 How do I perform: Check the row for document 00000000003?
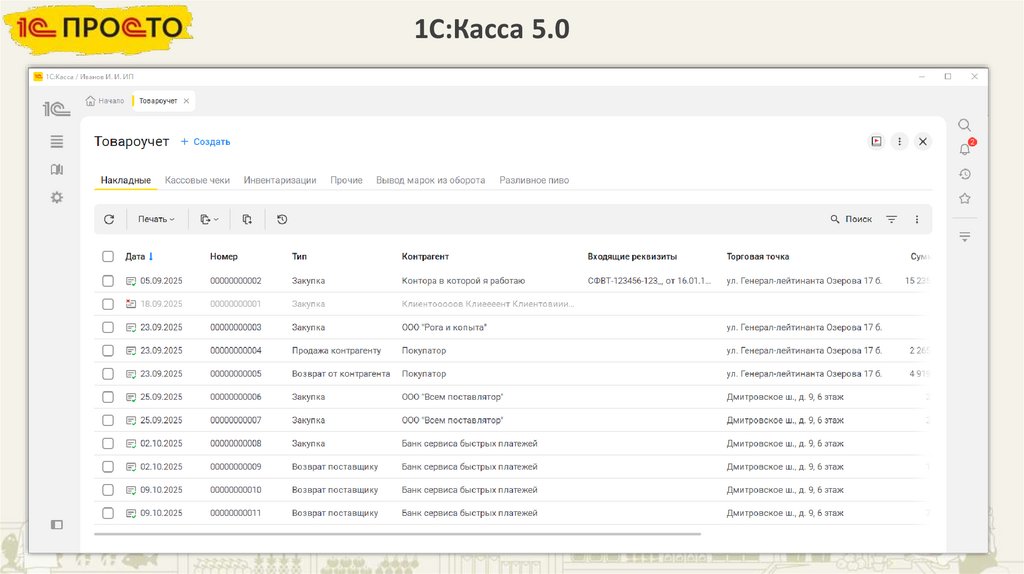click(108, 327)
